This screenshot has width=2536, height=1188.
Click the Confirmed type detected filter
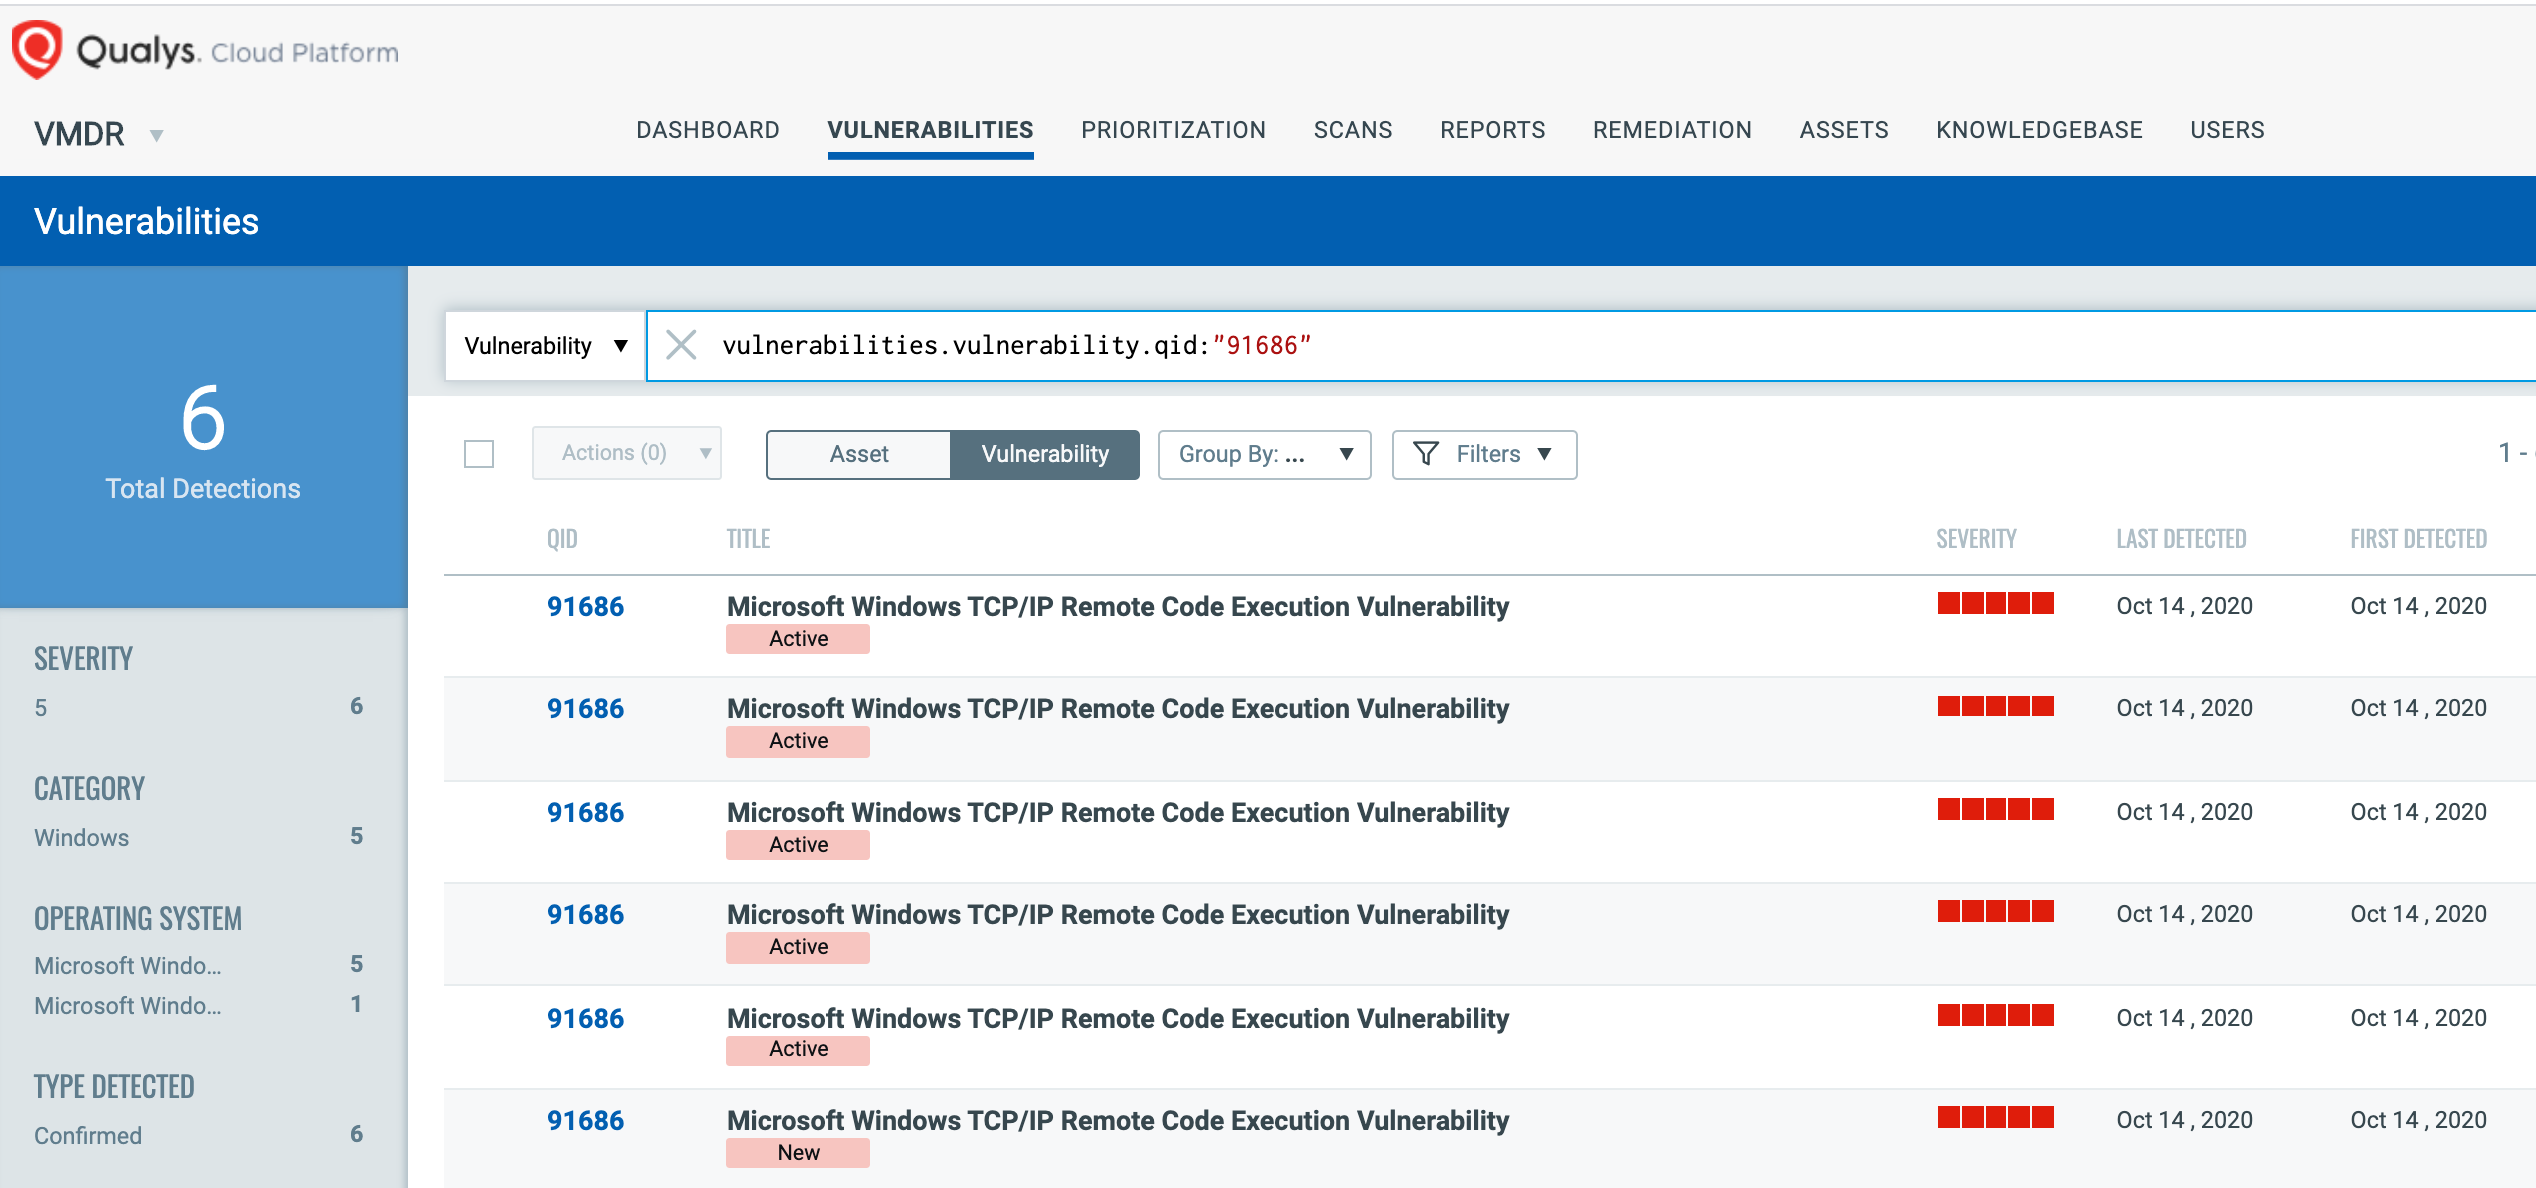(x=88, y=1135)
